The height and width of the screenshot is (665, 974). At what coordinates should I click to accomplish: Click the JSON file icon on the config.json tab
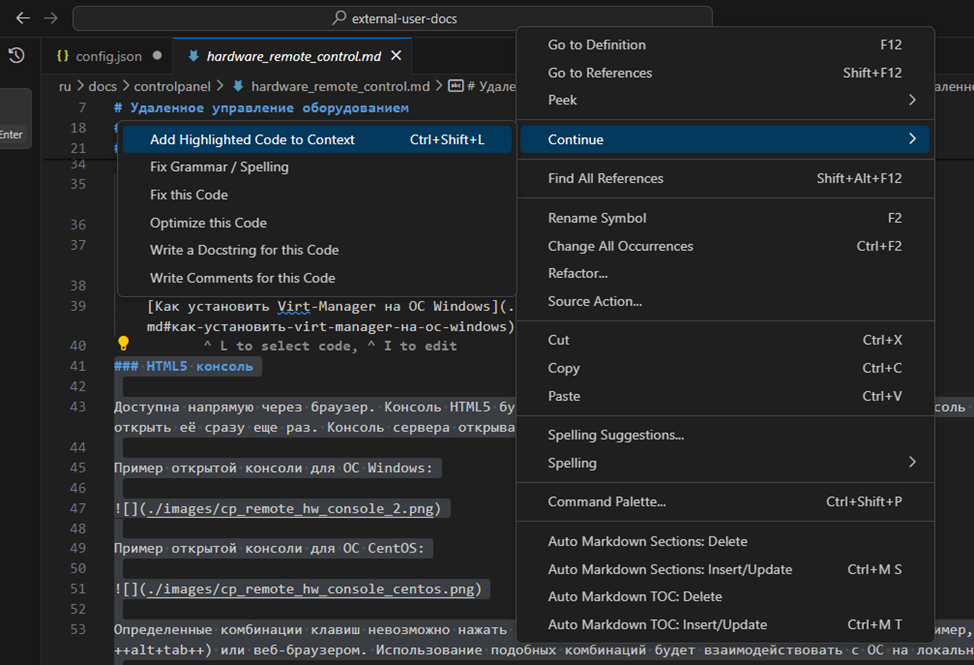pos(62,56)
